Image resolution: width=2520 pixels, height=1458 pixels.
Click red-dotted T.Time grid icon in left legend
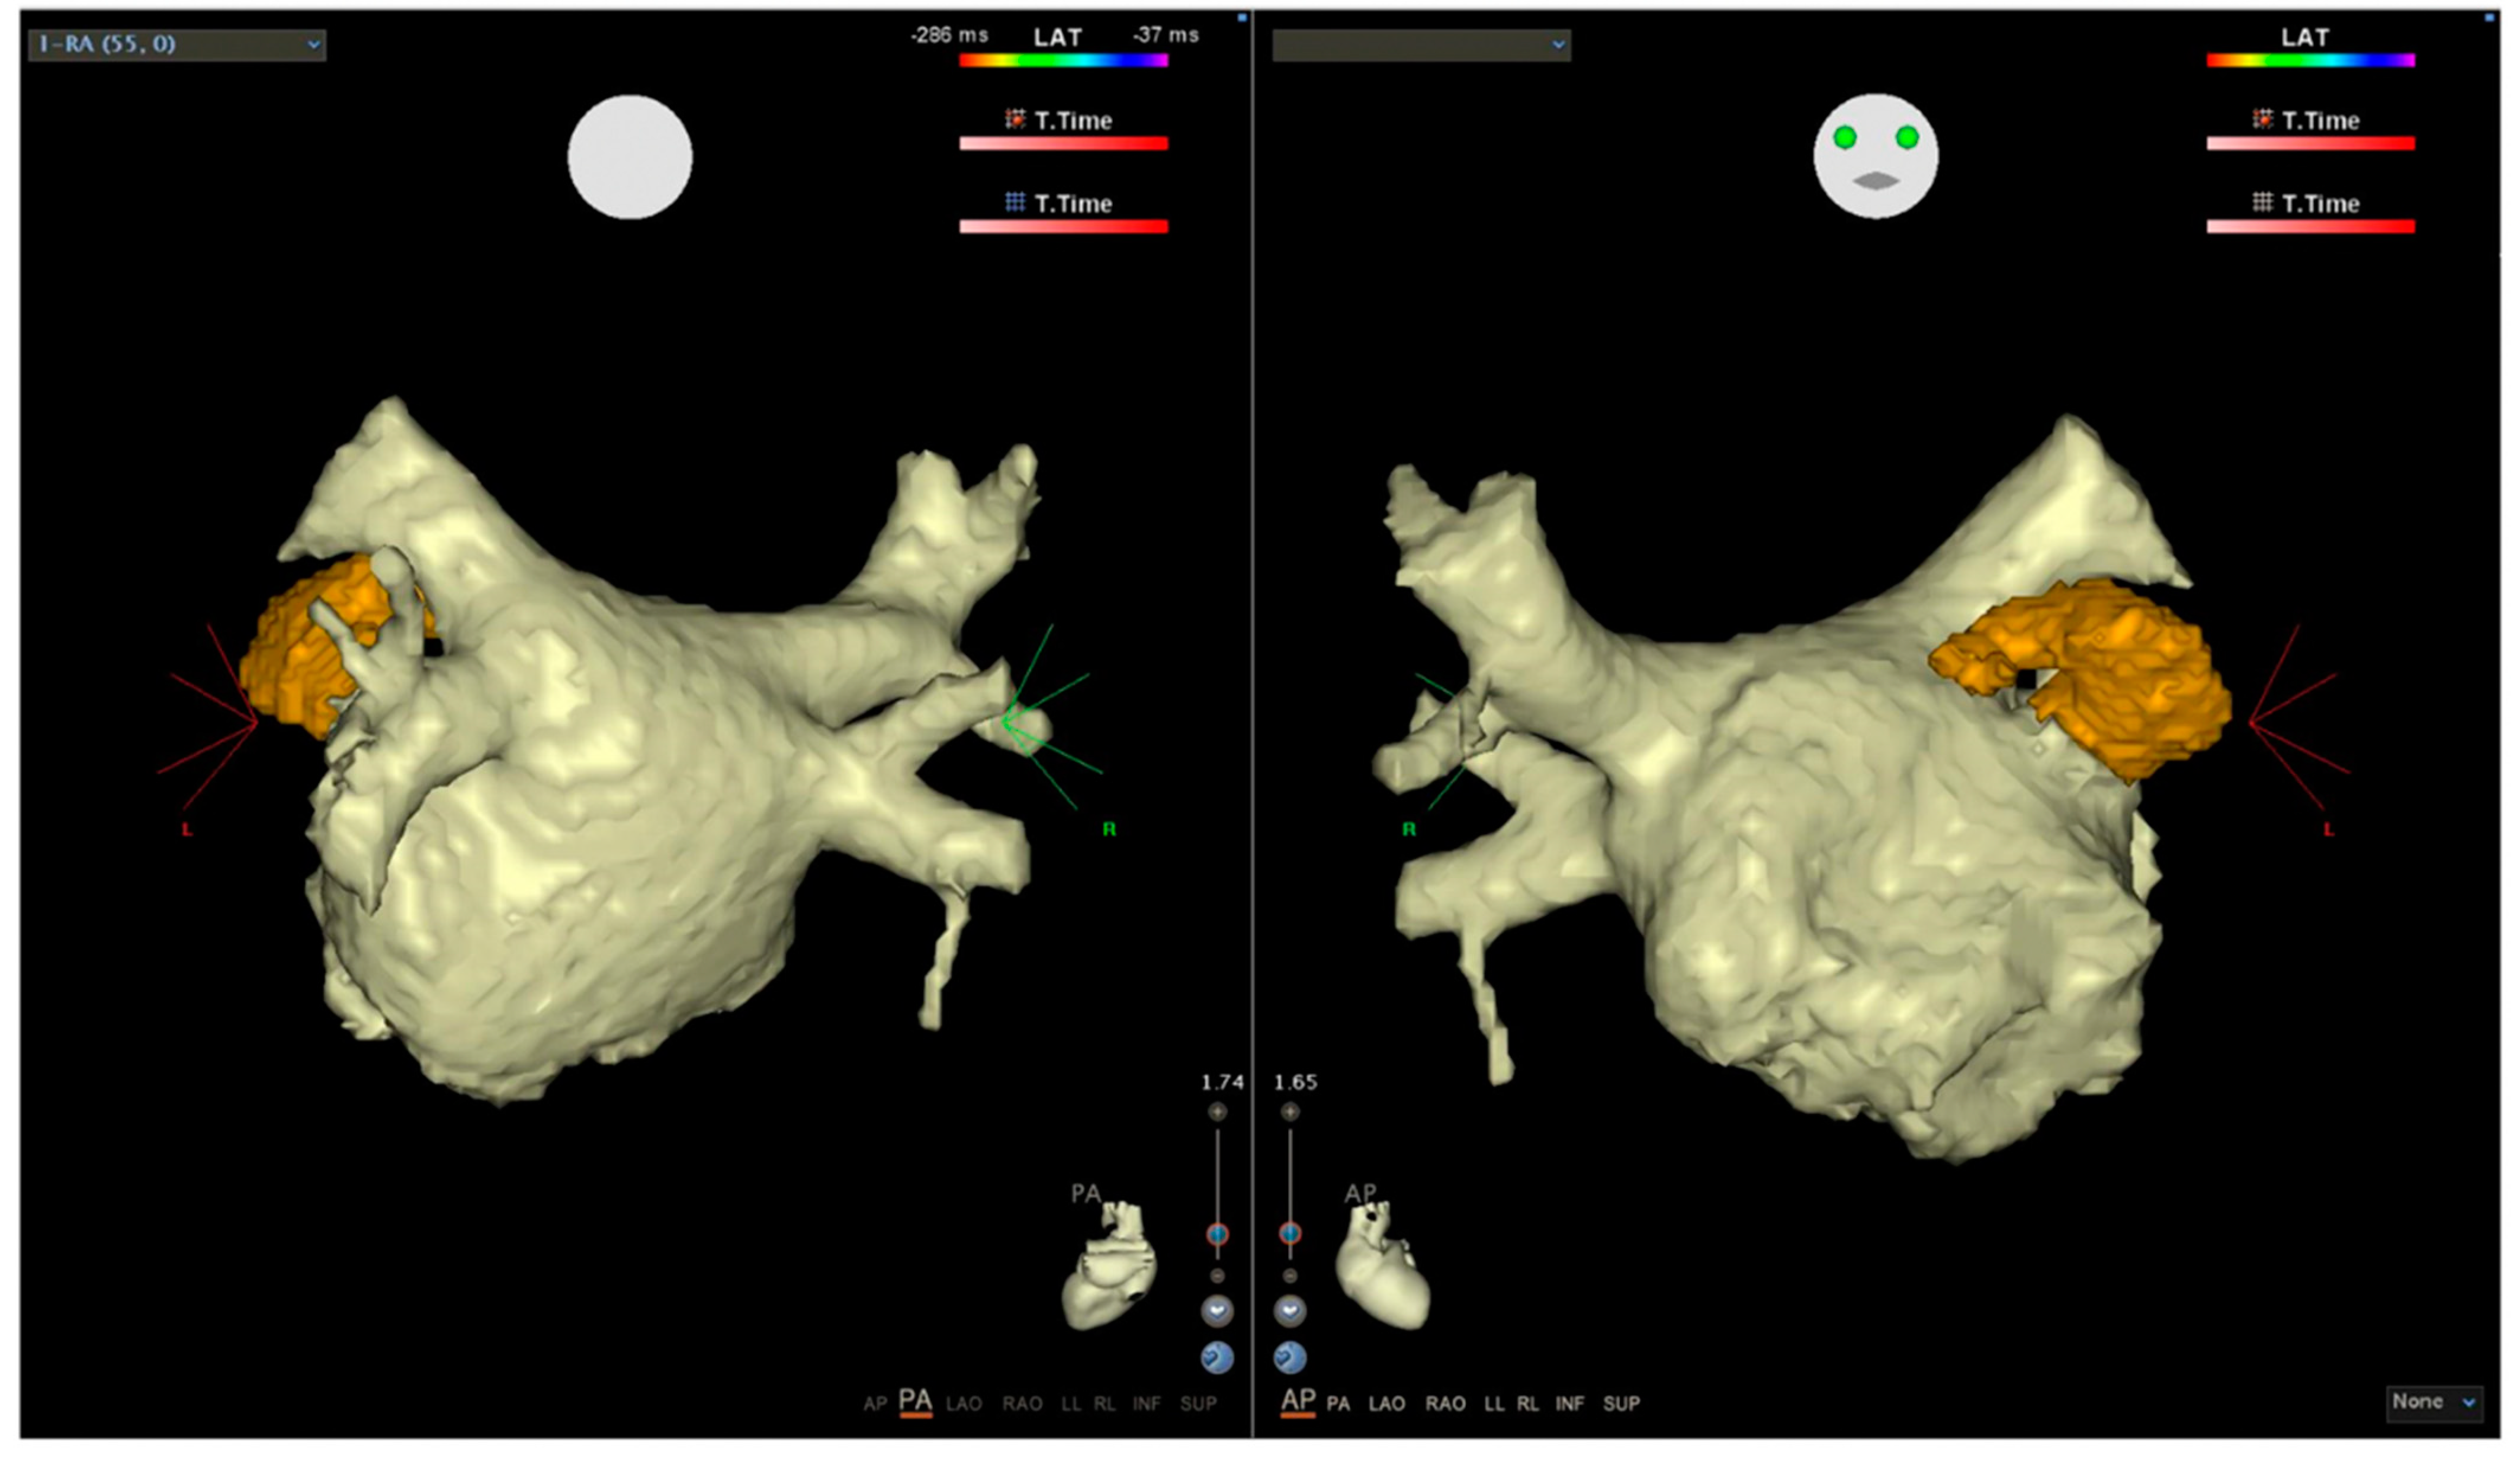(x=1015, y=120)
